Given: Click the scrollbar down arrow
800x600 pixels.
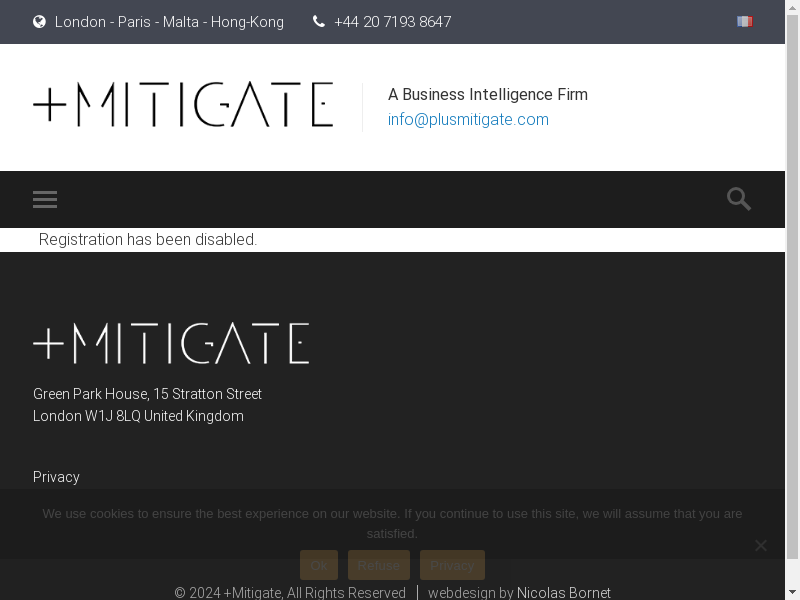Looking at the screenshot, I should click(x=792, y=593).
